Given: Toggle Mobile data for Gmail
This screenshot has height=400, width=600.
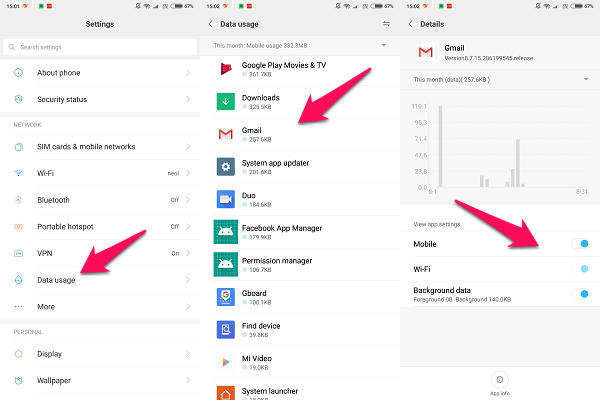Looking at the screenshot, I should [580, 243].
